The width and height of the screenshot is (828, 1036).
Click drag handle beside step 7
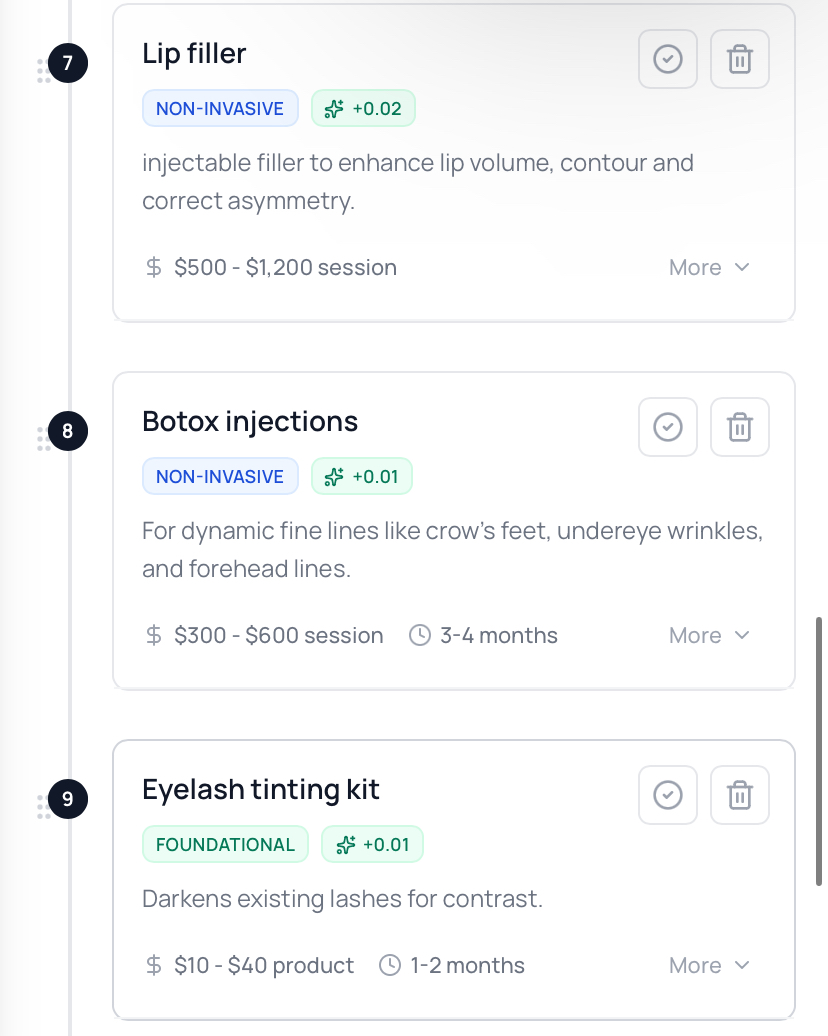(x=43, y=71)
